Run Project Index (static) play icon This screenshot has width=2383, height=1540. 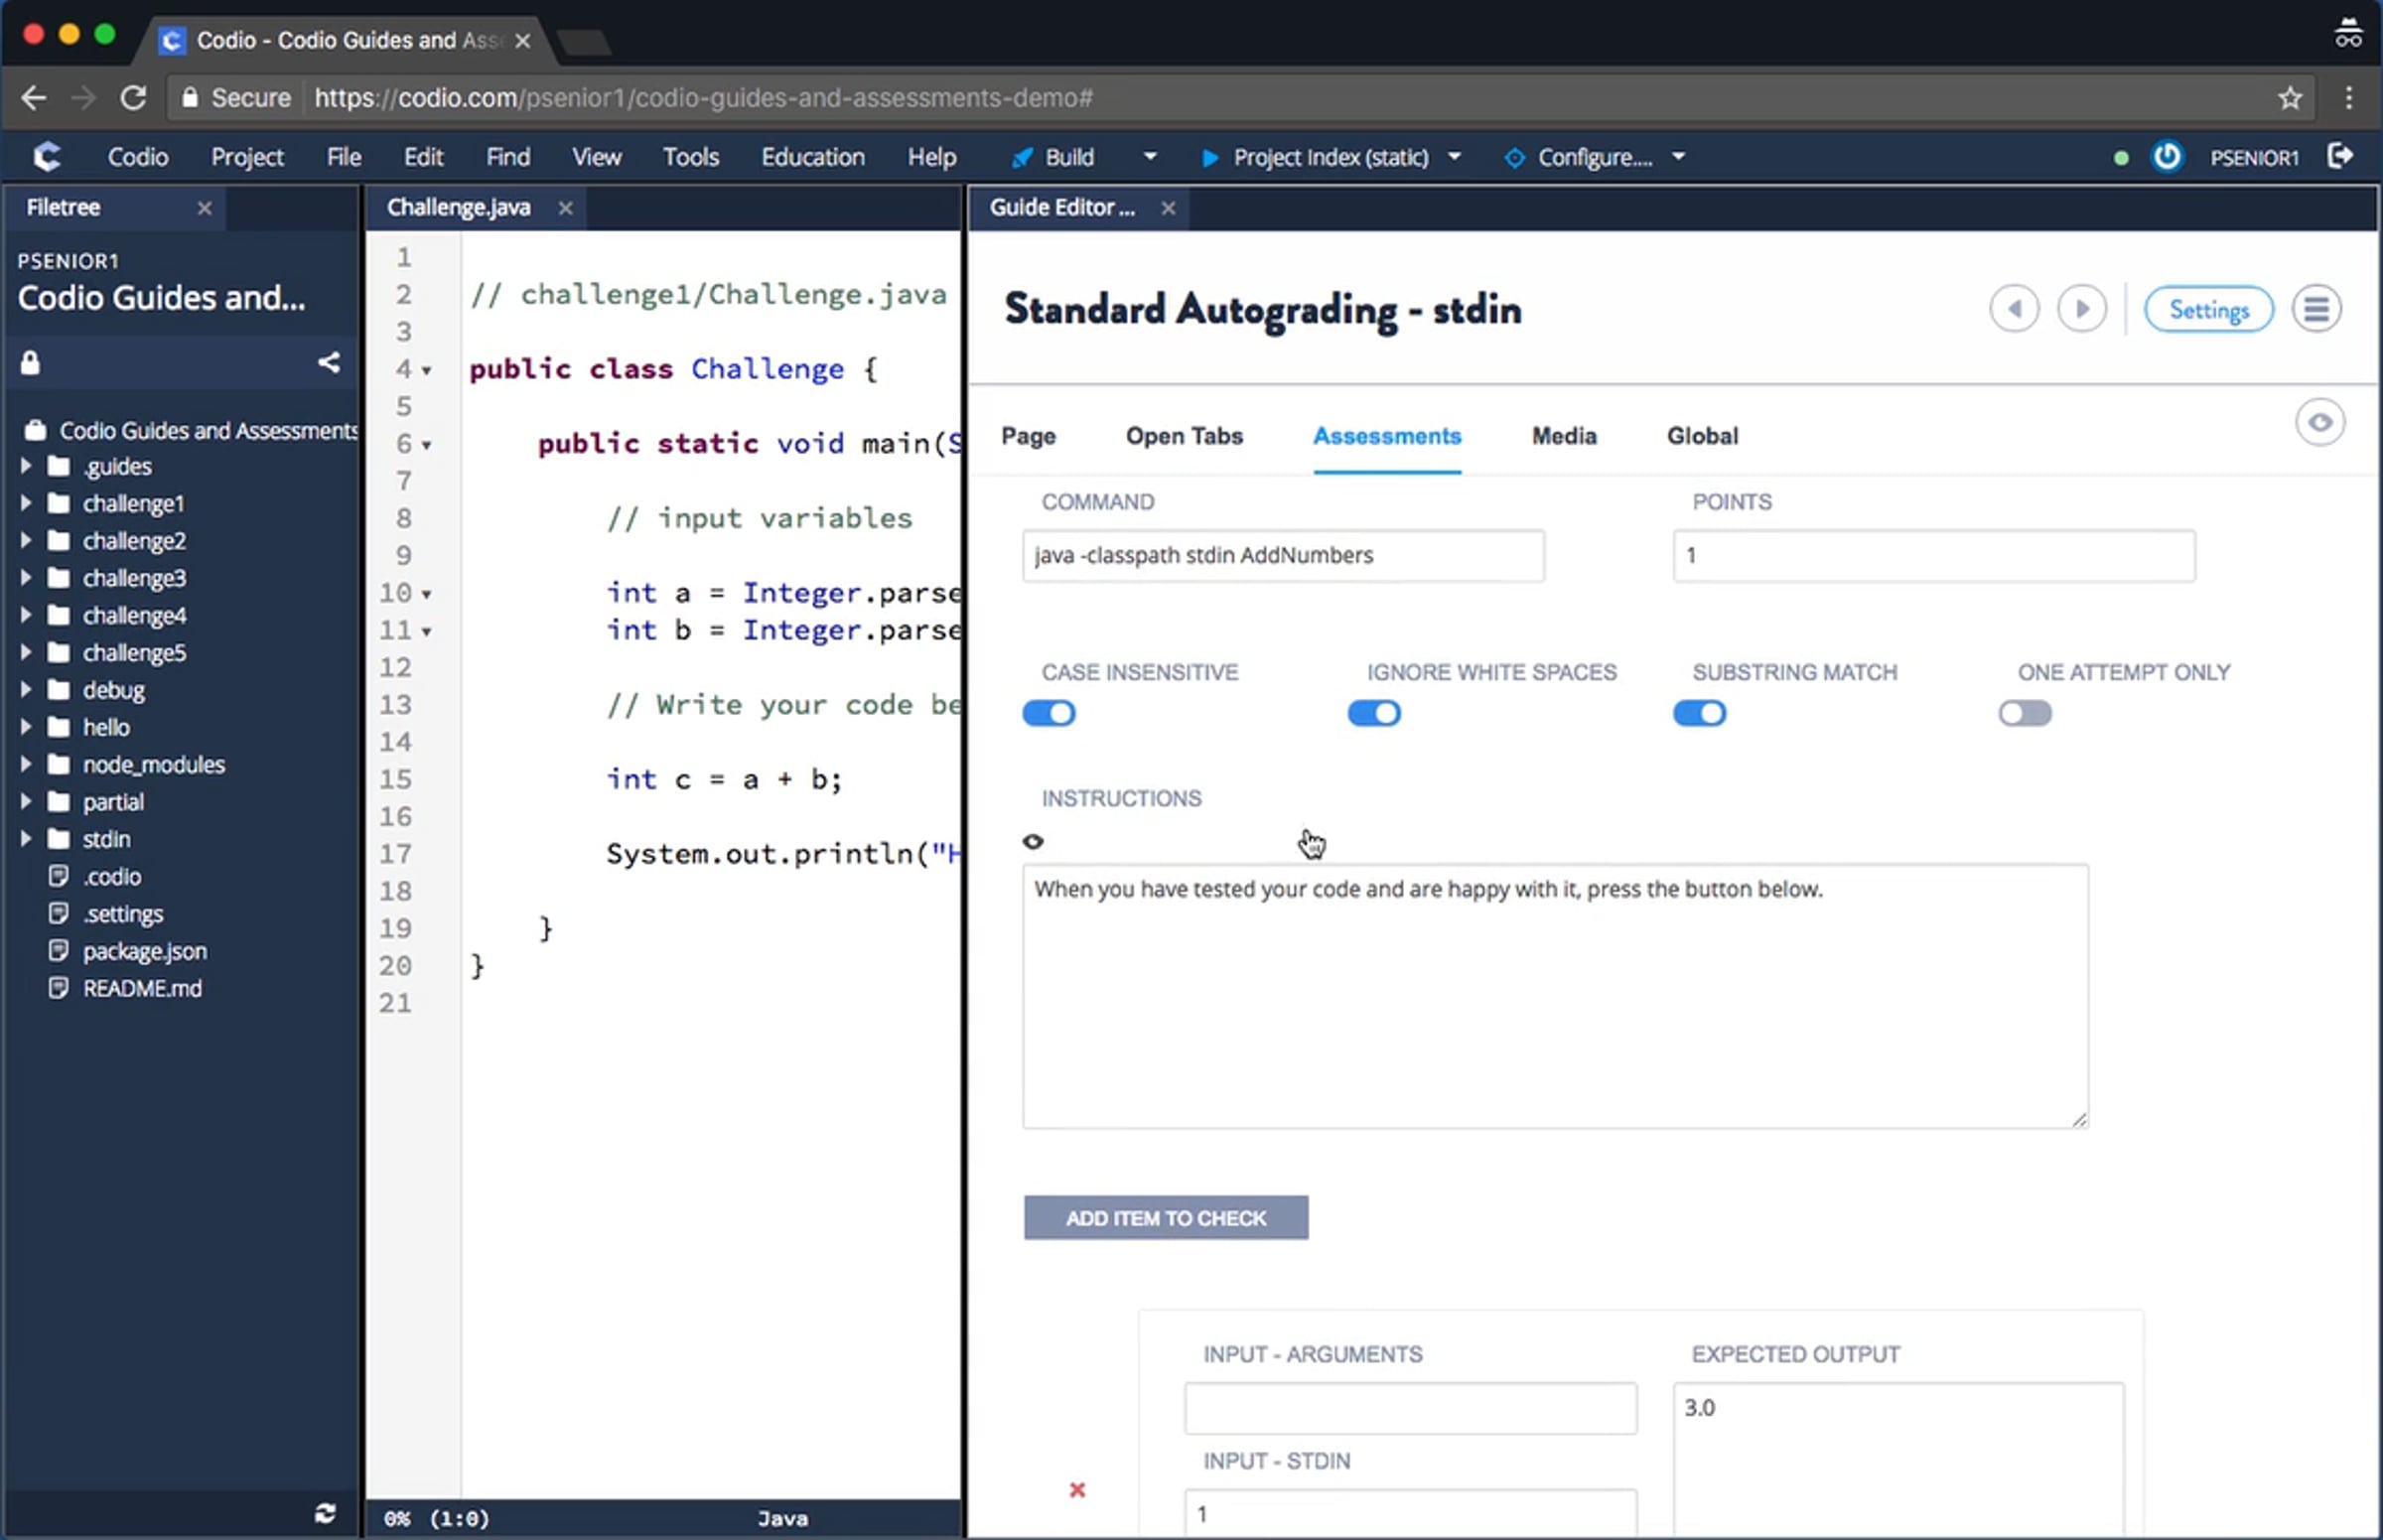(1209, 157)
